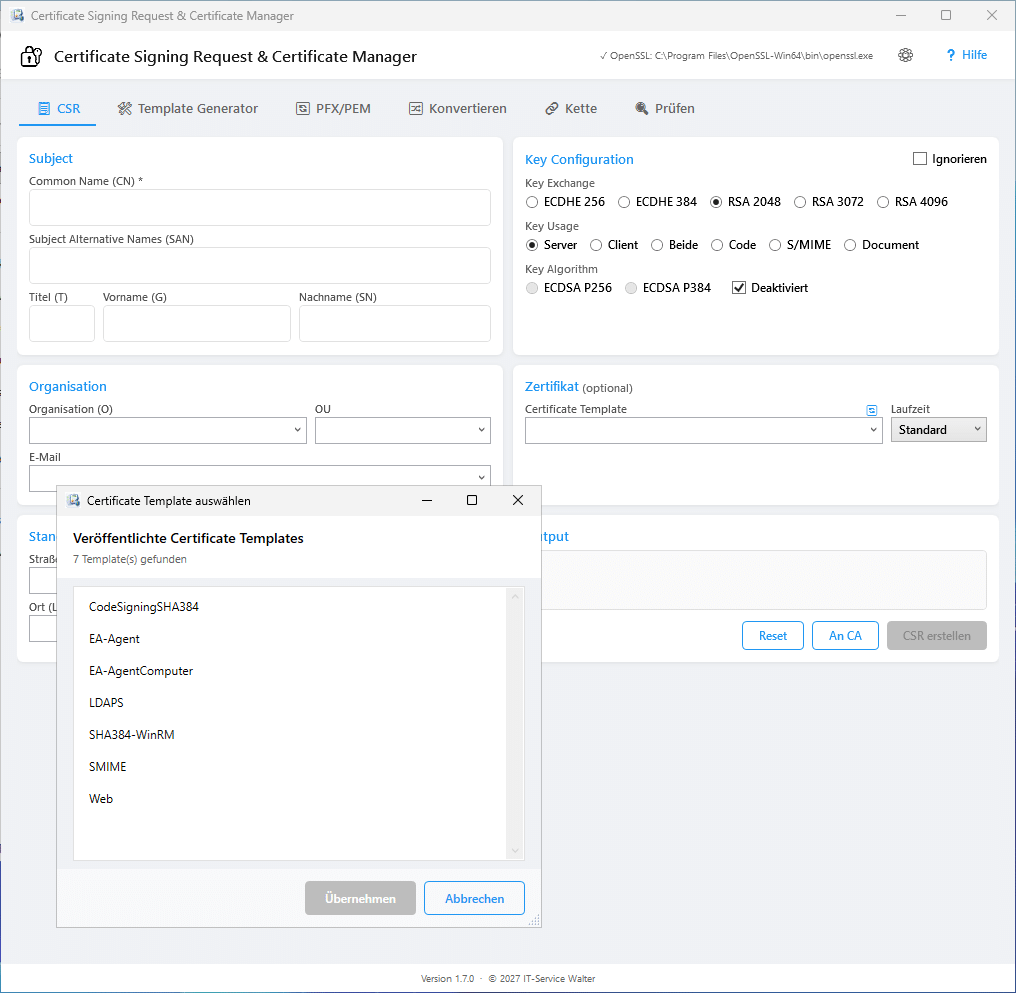The width and height of the screenshot is (1016, 993).
Task: Select the EA-Agent template
Action: [290, 639]
